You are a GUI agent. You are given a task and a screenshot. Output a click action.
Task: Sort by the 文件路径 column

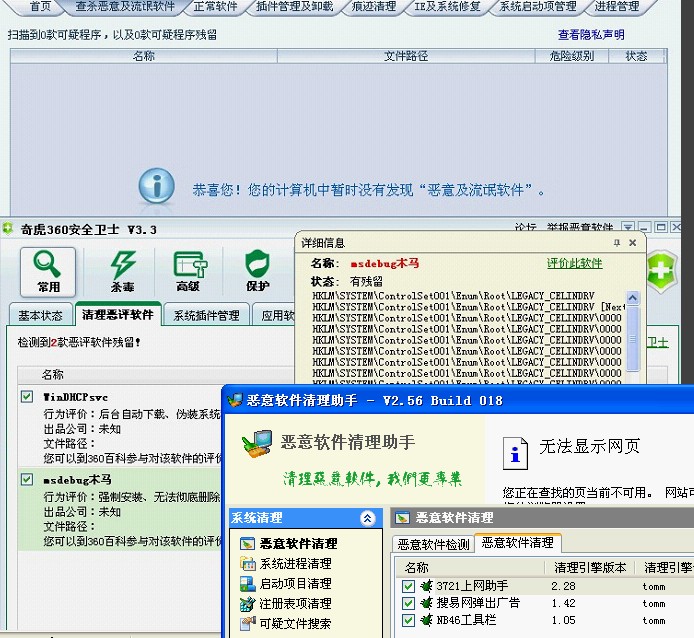(406, 56)
